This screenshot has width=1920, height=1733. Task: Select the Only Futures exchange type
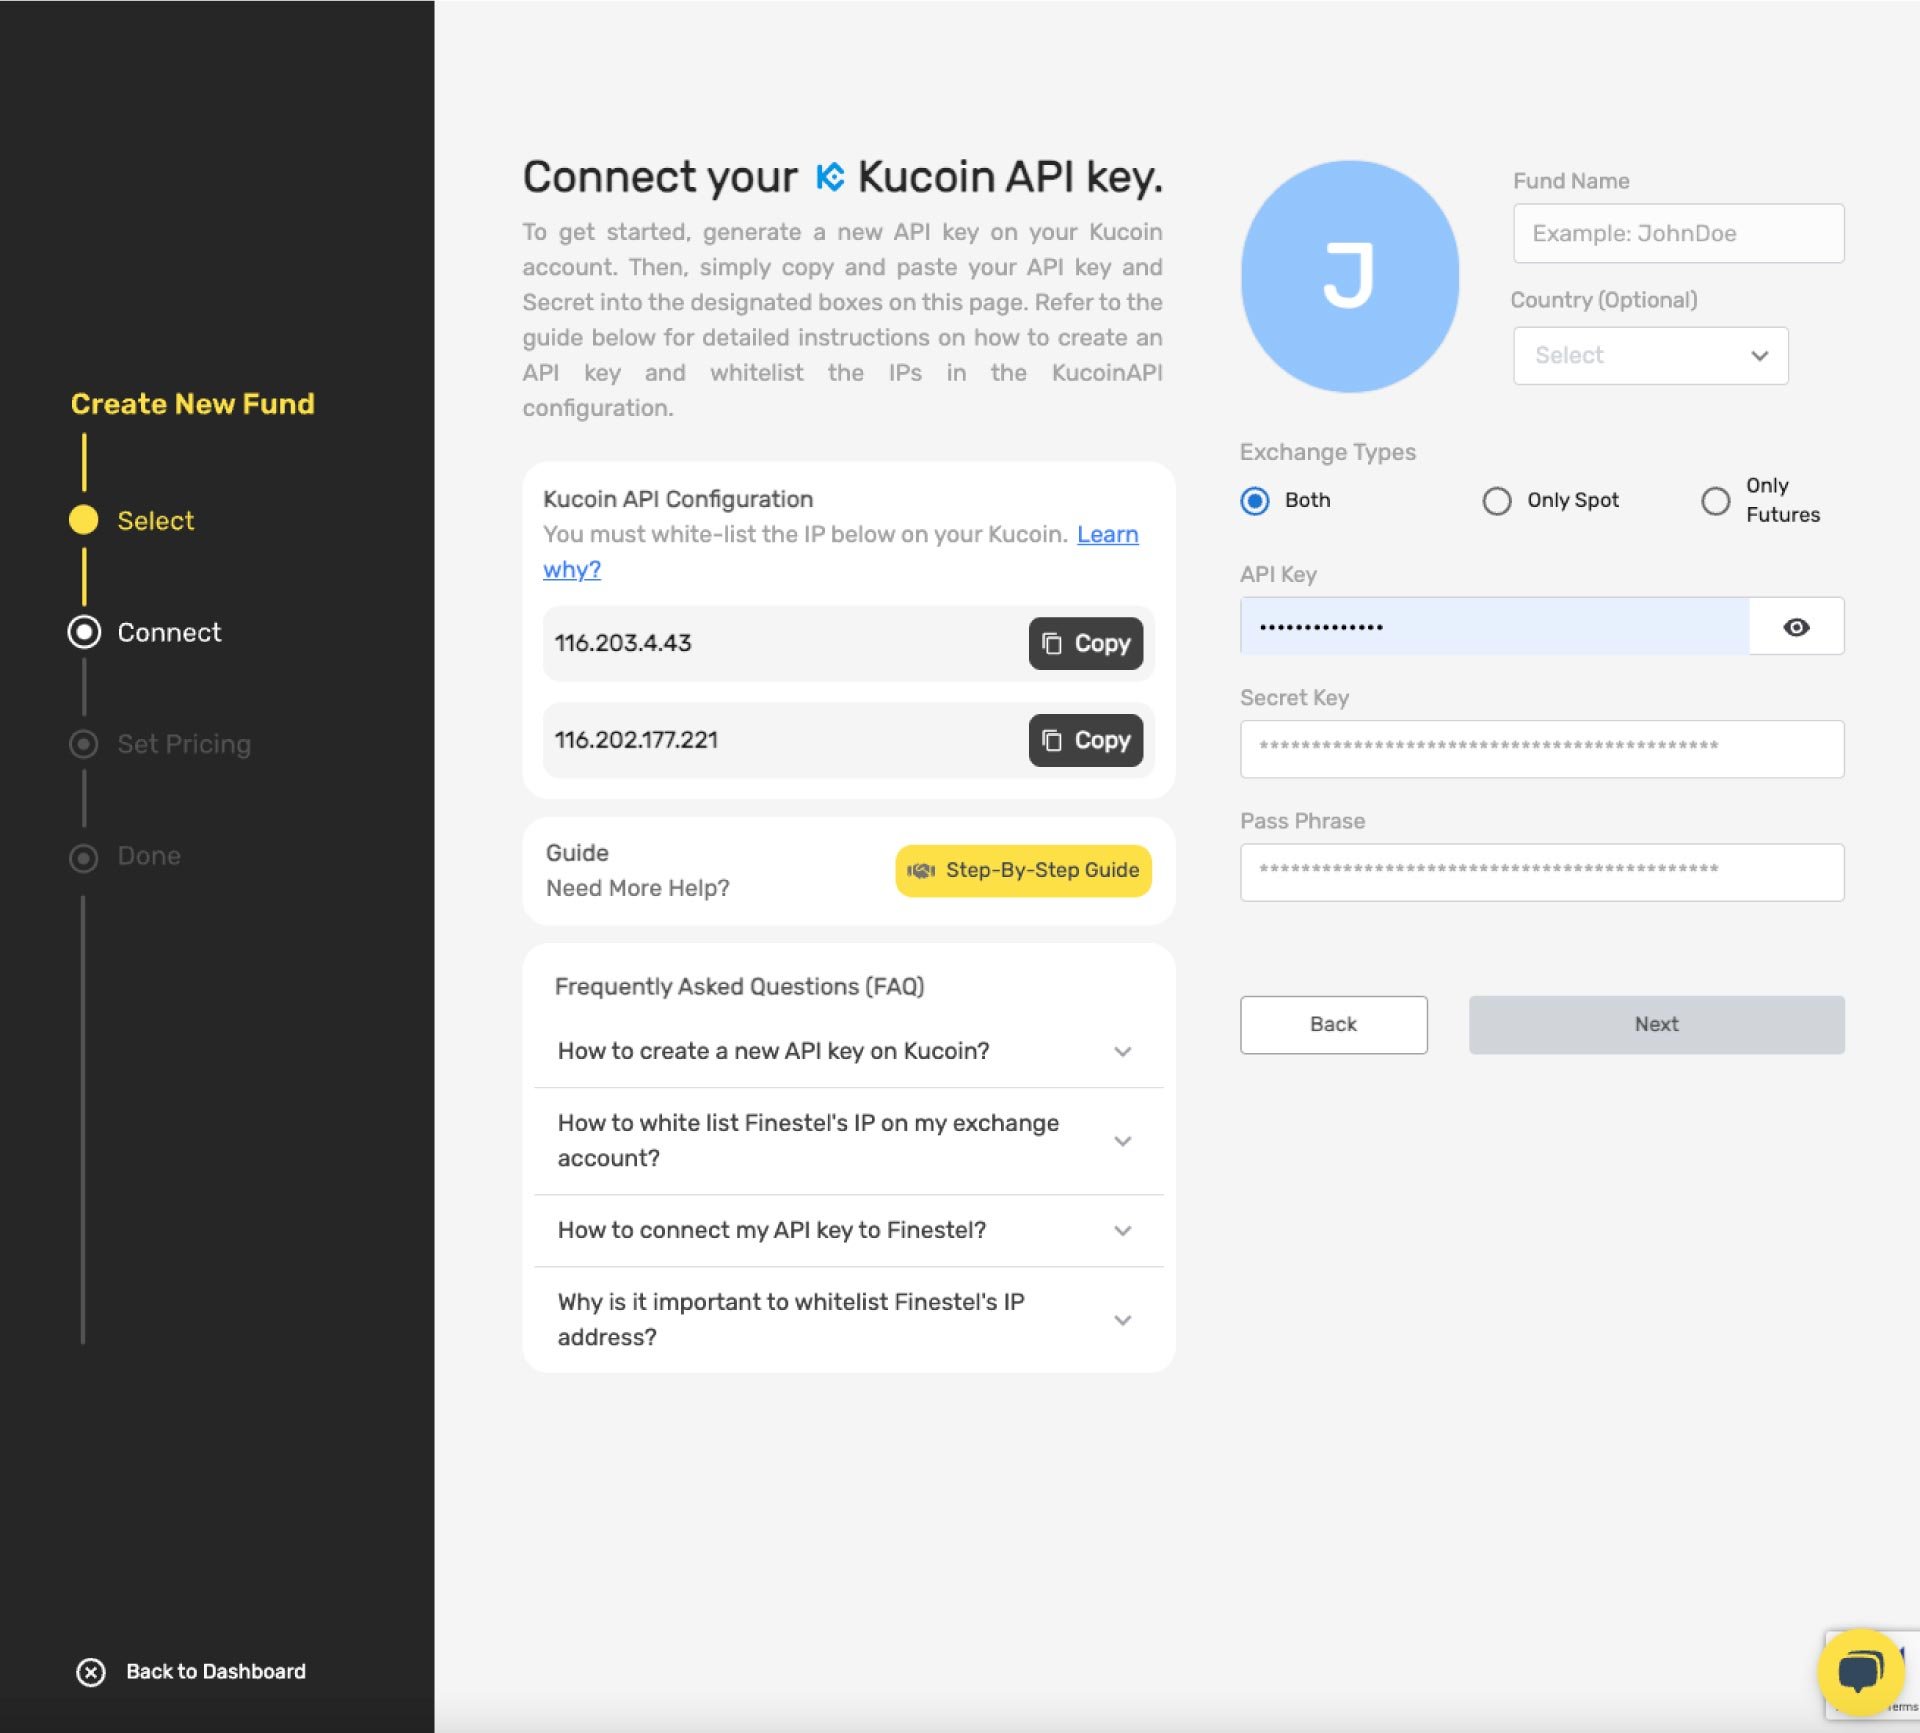(x=1716, y=498)
